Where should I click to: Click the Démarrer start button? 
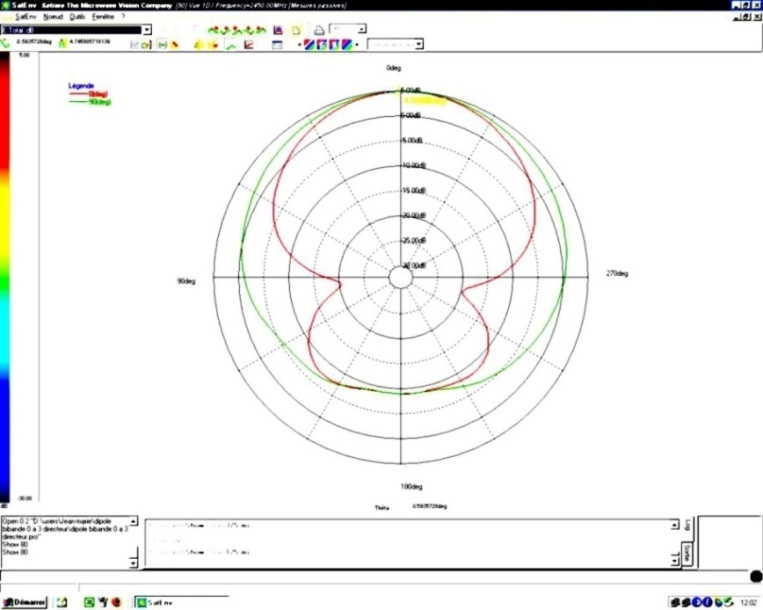tap(24, 602)
